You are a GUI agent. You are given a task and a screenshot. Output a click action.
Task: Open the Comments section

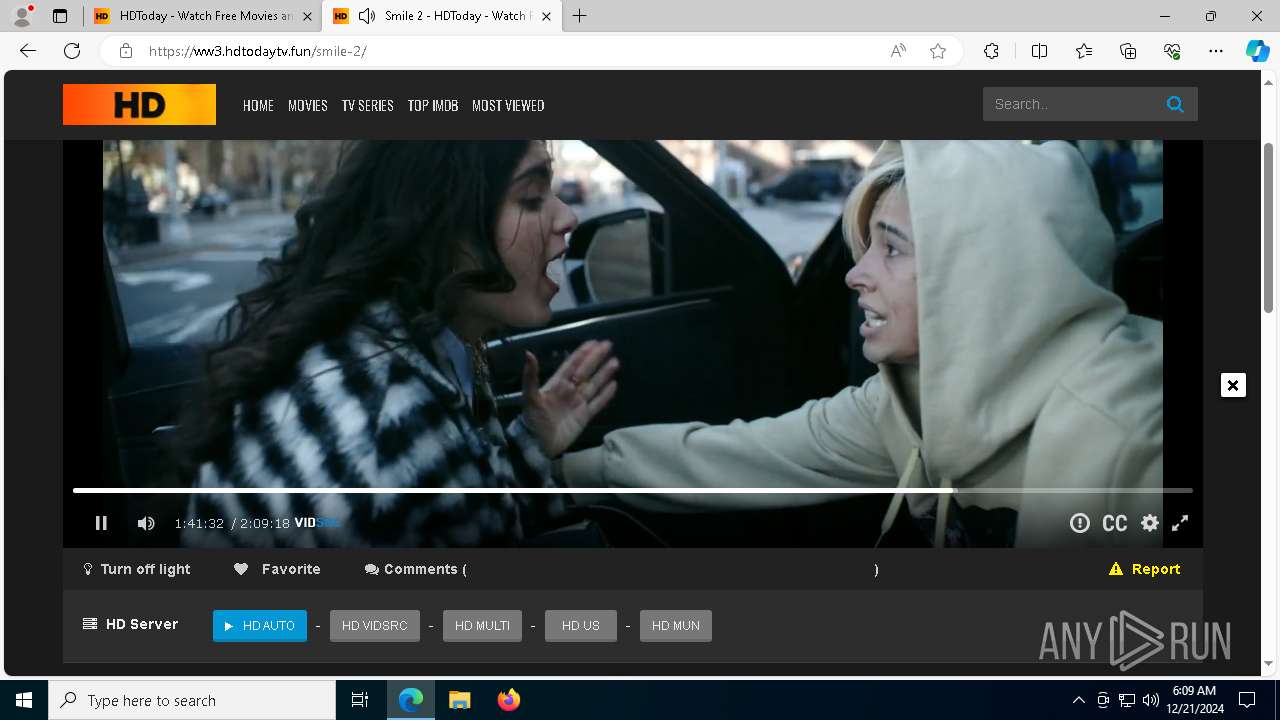(416, 569)
